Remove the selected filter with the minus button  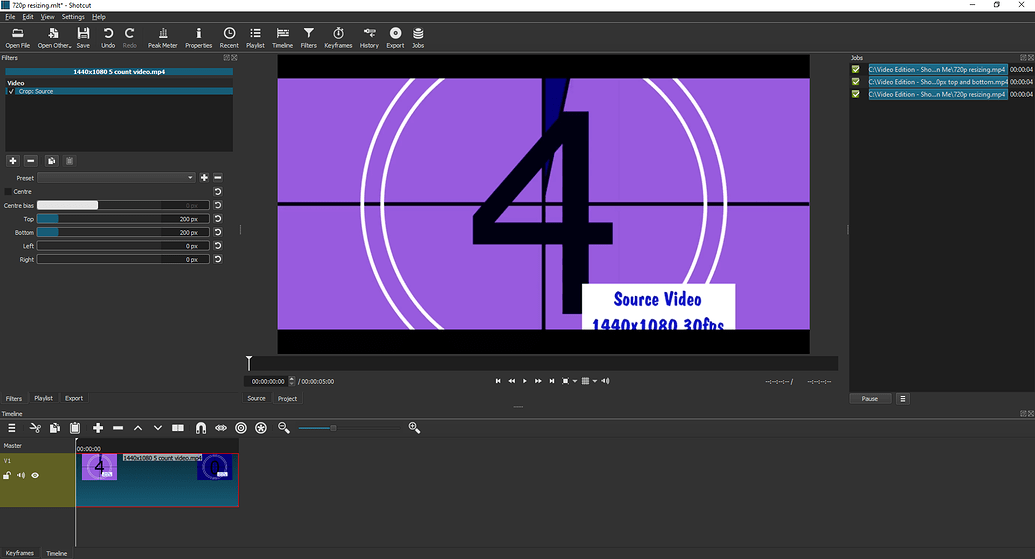coord(30,160)
